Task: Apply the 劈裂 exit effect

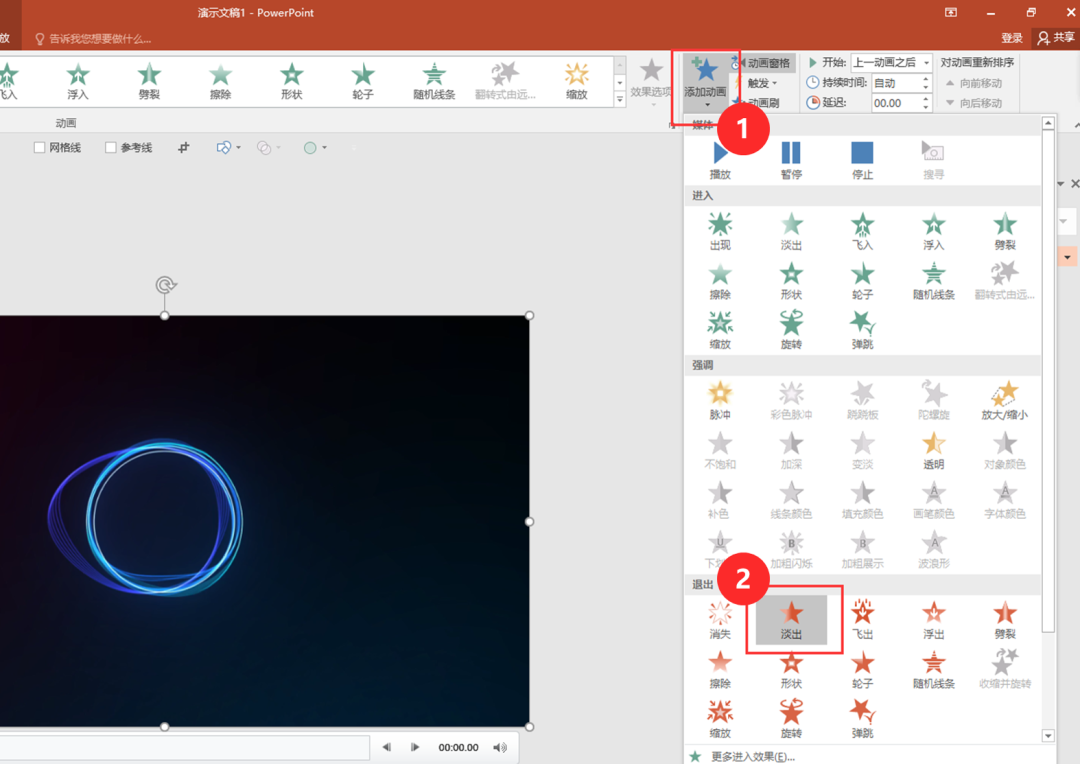Action: pyautogui.click(x=1004, y=620)
